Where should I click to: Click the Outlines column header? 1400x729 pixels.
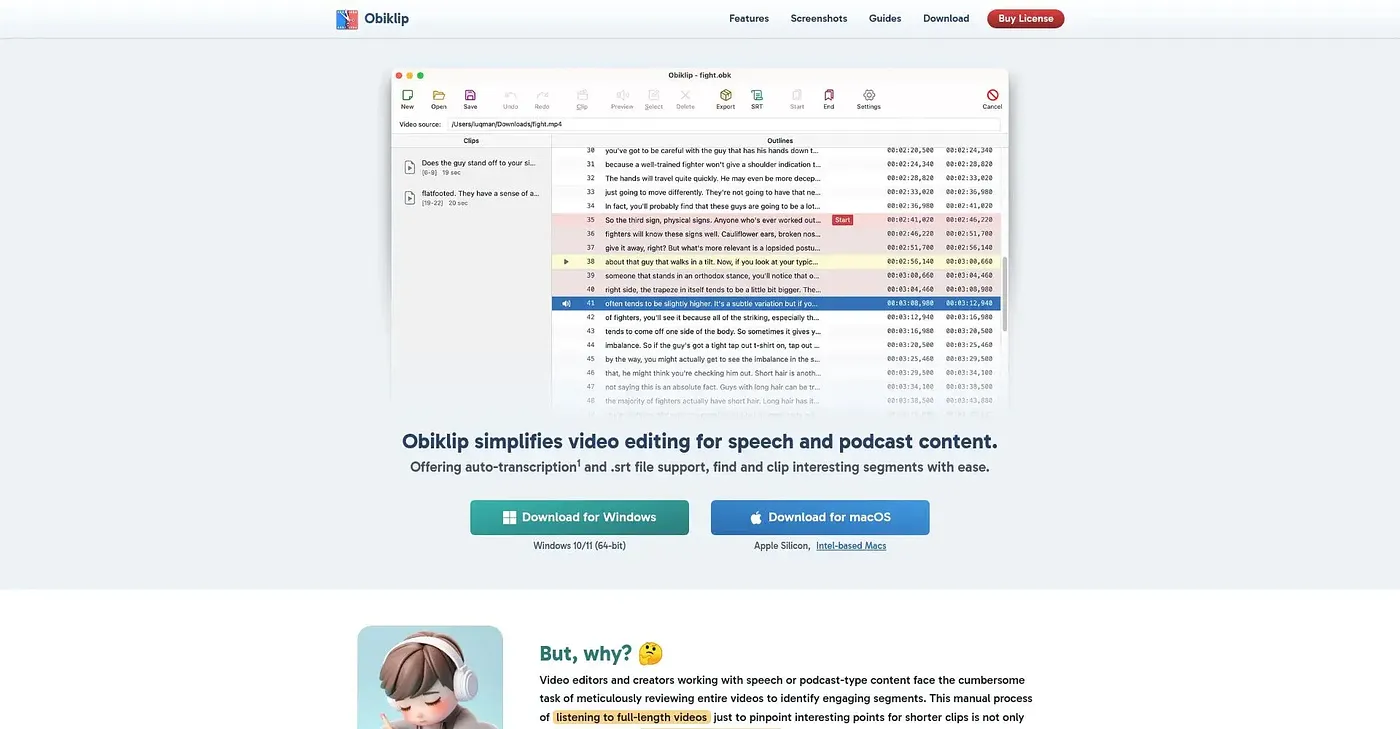[x=780, y=141]
